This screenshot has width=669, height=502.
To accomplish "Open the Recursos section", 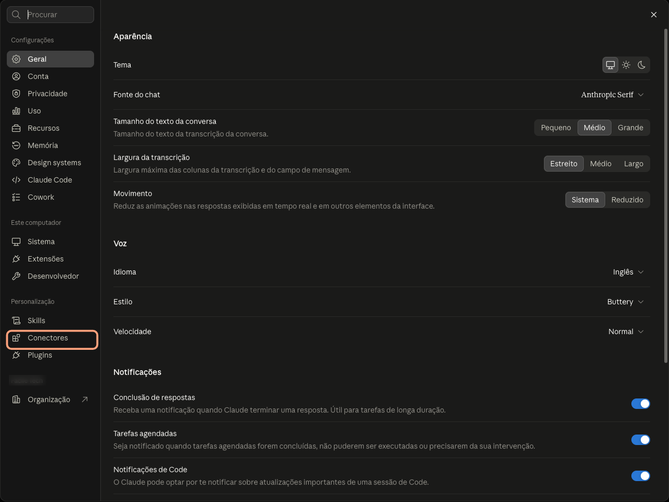I will point(50,128).
